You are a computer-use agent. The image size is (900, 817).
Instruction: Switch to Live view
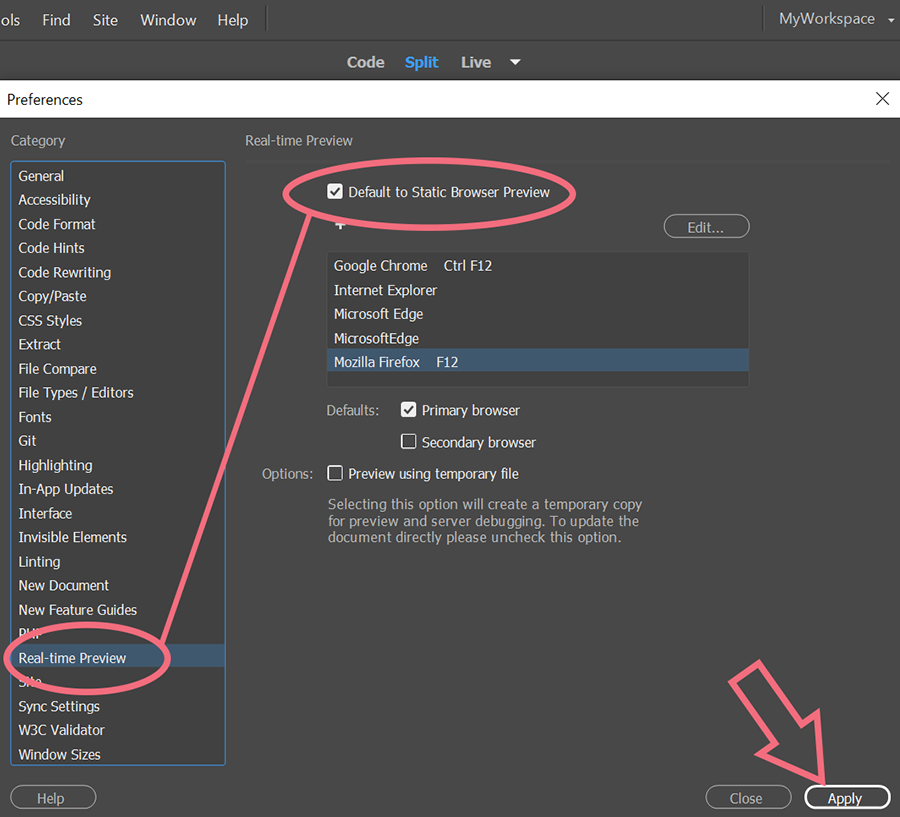click(475, 62)
